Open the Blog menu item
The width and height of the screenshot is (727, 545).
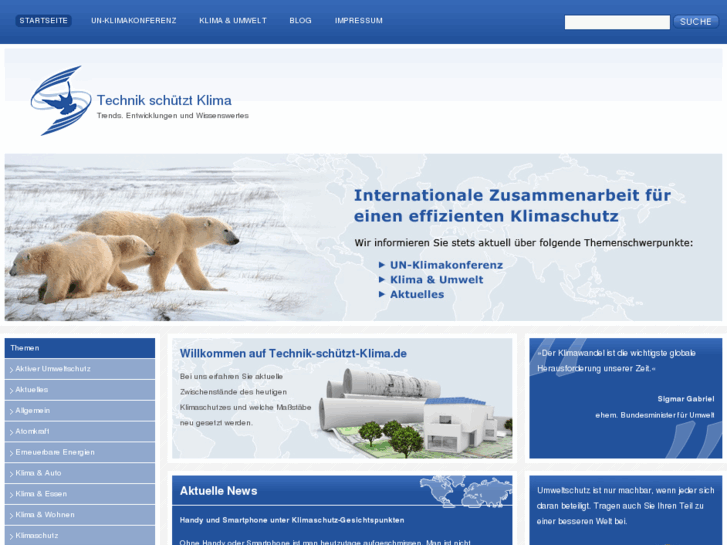tap(300, 21)
